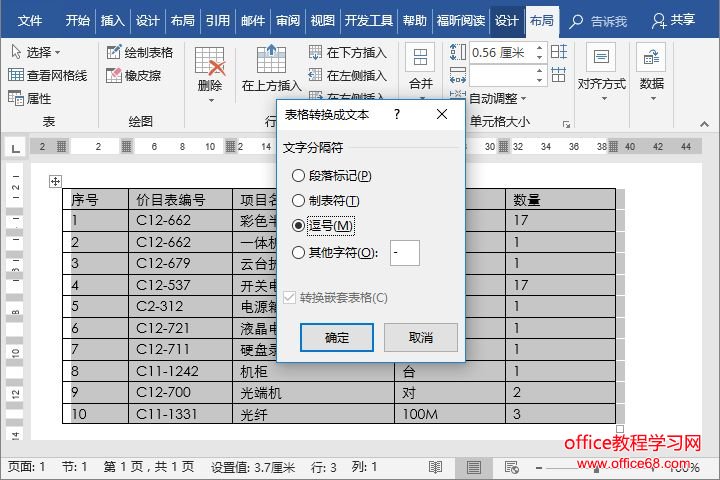The height and width of the screenshot is (480, 720).
Task: Open the Review (审阅) tab
Action: click(288, 21)
